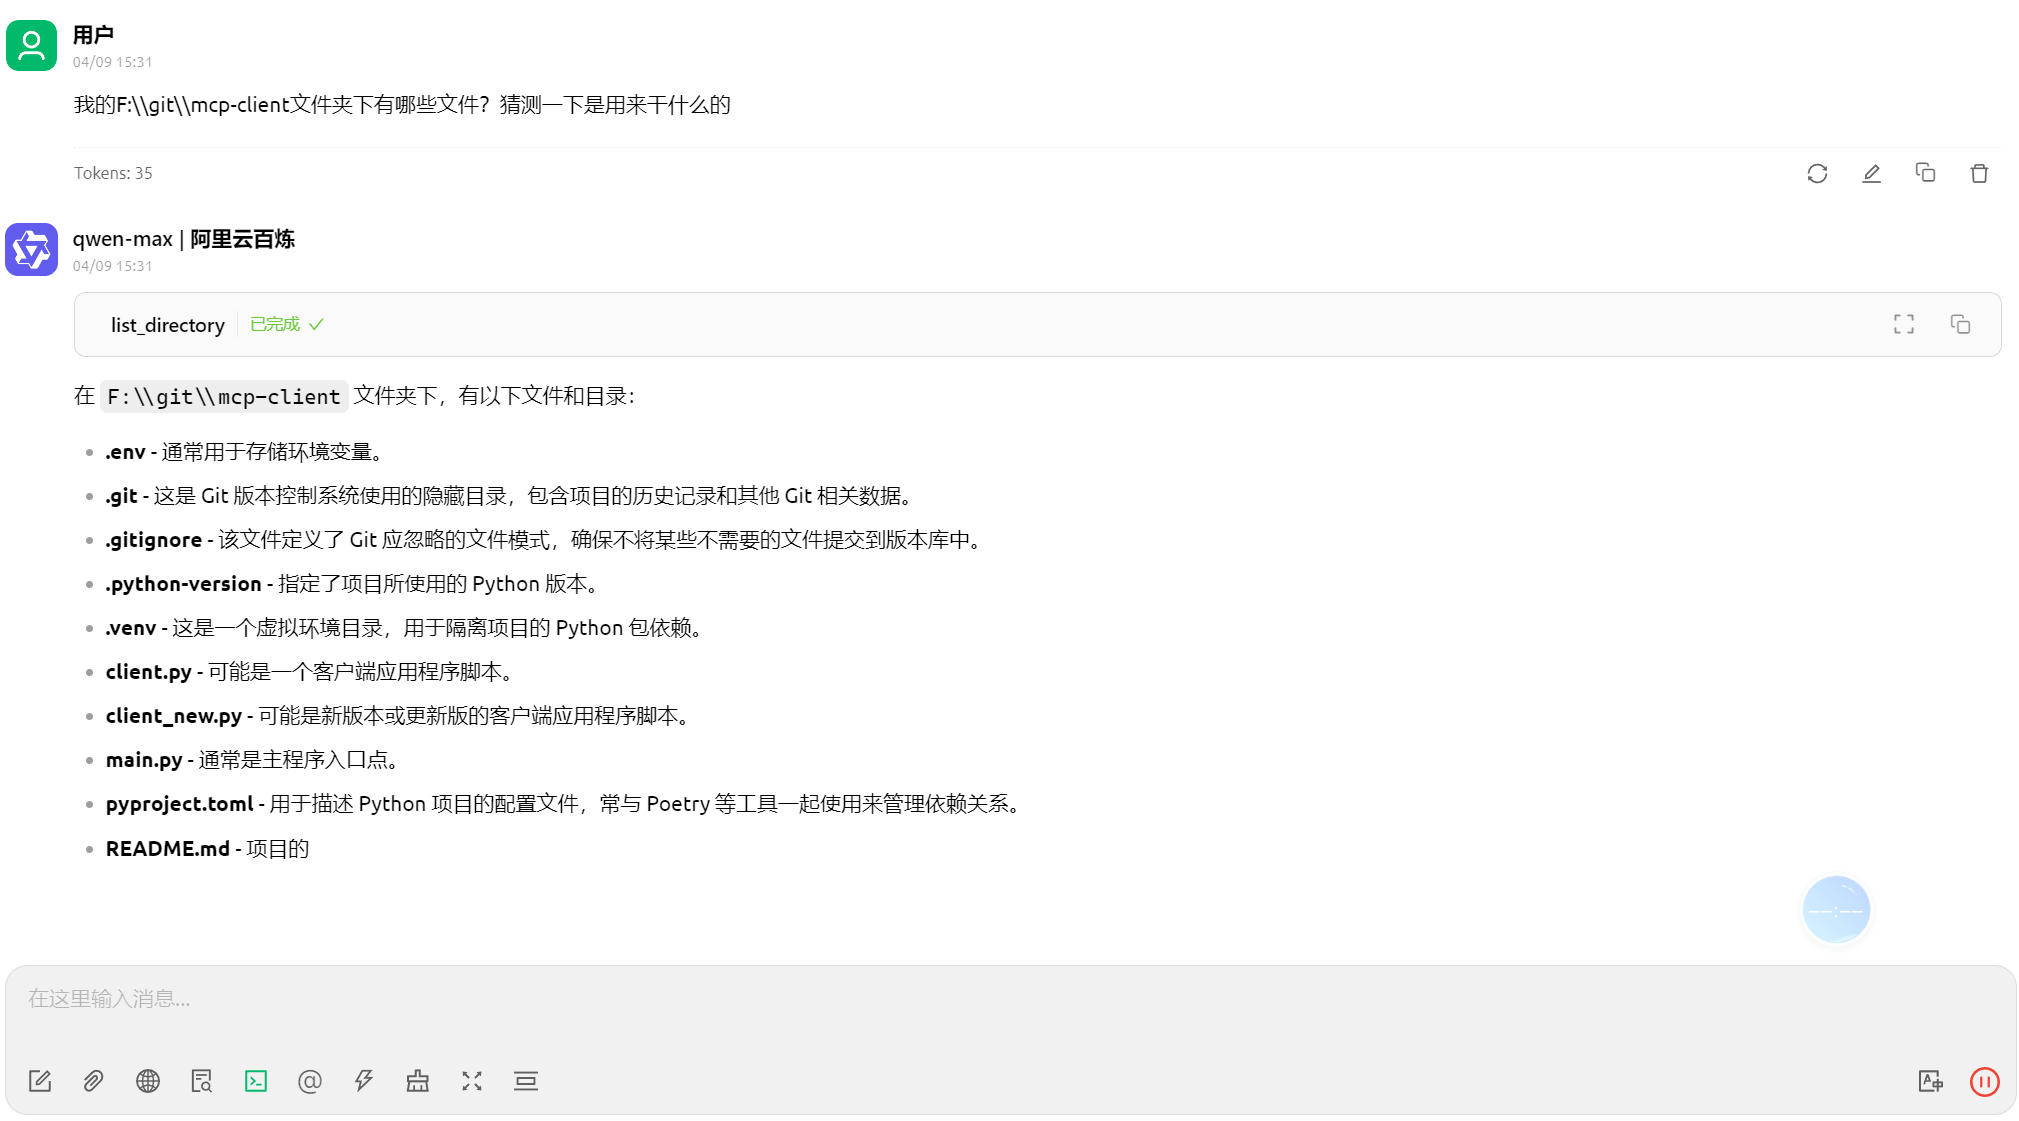Regenerate the user message

click(1817, 174)
